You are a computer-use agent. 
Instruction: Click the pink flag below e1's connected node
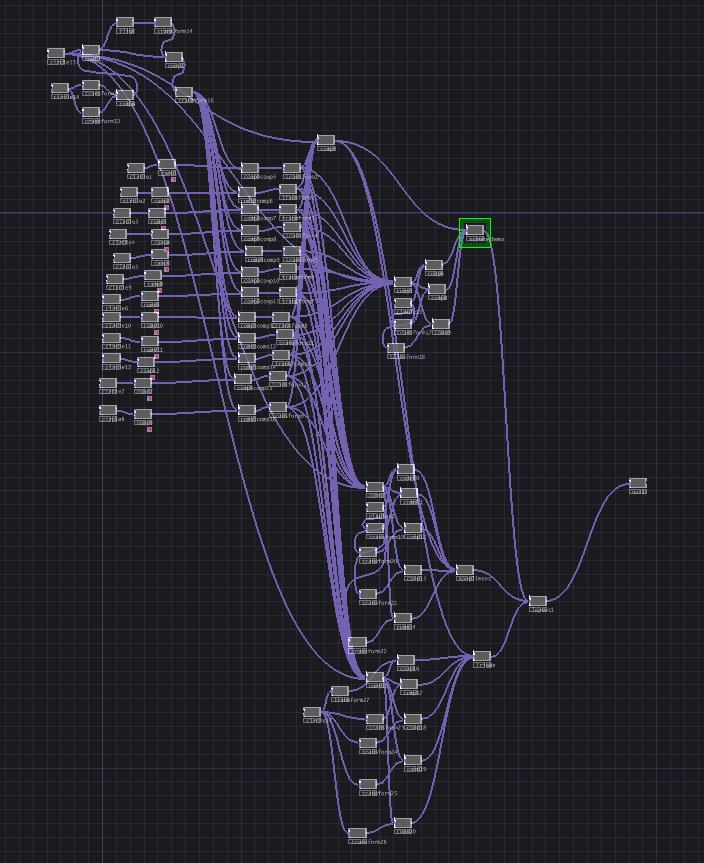point(173,179)
